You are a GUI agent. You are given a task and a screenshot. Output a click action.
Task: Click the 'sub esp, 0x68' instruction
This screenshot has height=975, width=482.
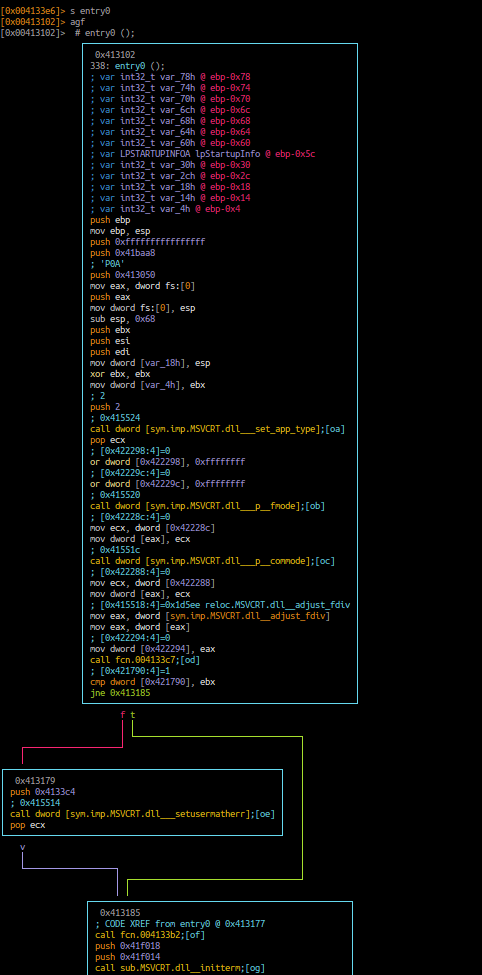coord(125,318)
